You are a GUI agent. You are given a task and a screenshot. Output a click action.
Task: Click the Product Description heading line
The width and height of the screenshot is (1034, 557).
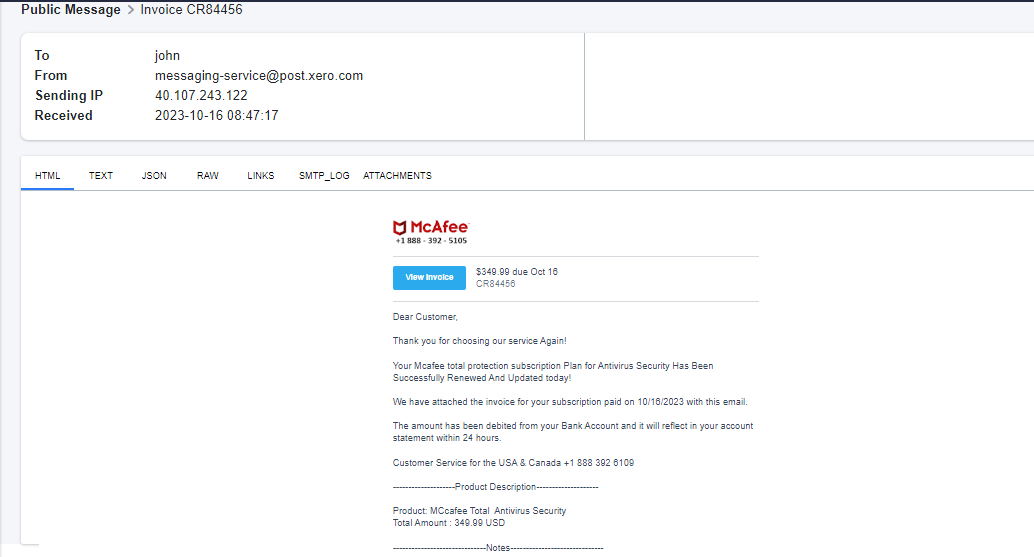(495, 486)
